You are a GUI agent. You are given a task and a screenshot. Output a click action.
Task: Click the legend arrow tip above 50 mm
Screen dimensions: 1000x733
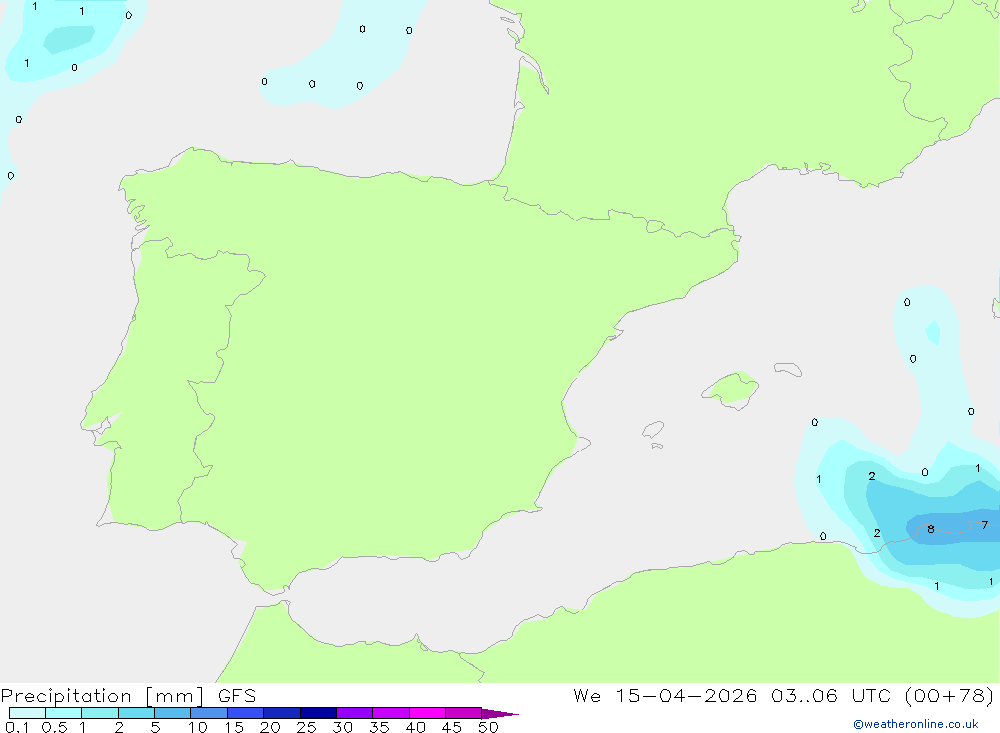(x=500, y=714)
